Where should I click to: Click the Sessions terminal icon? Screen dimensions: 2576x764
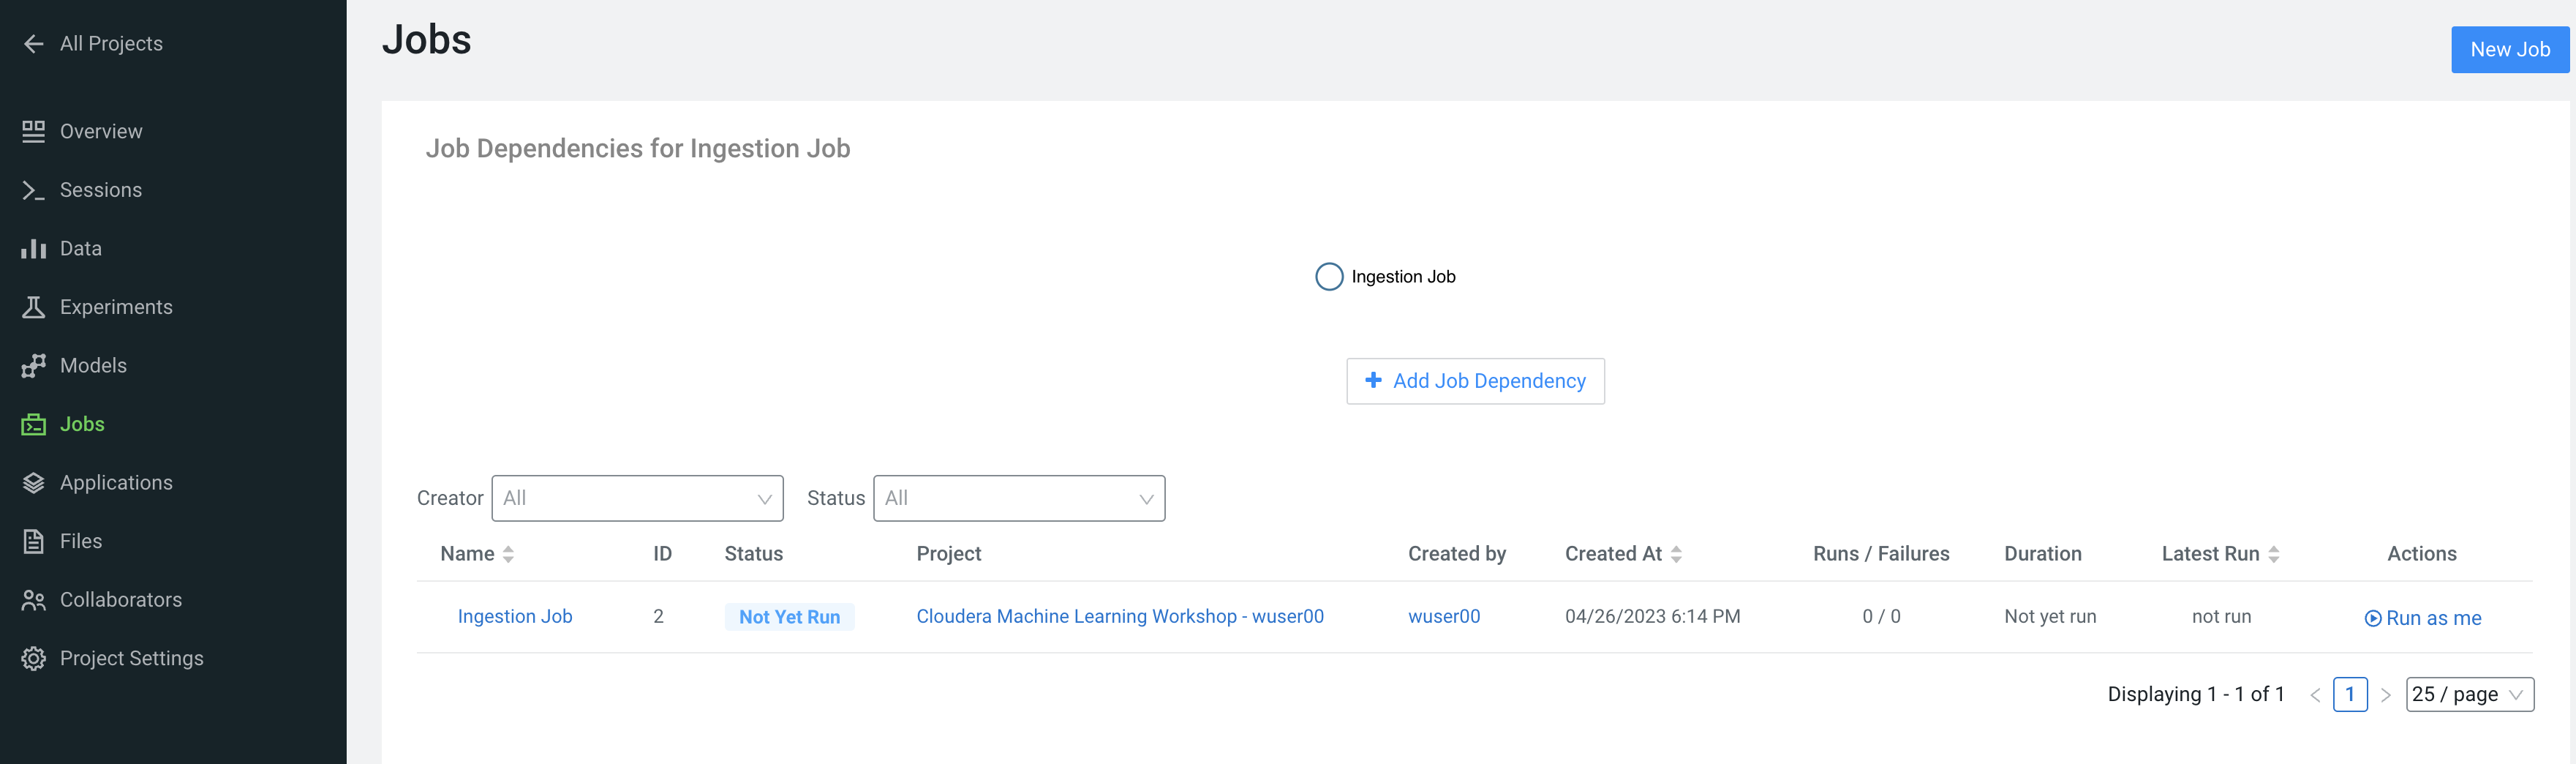tap(33, 190)
